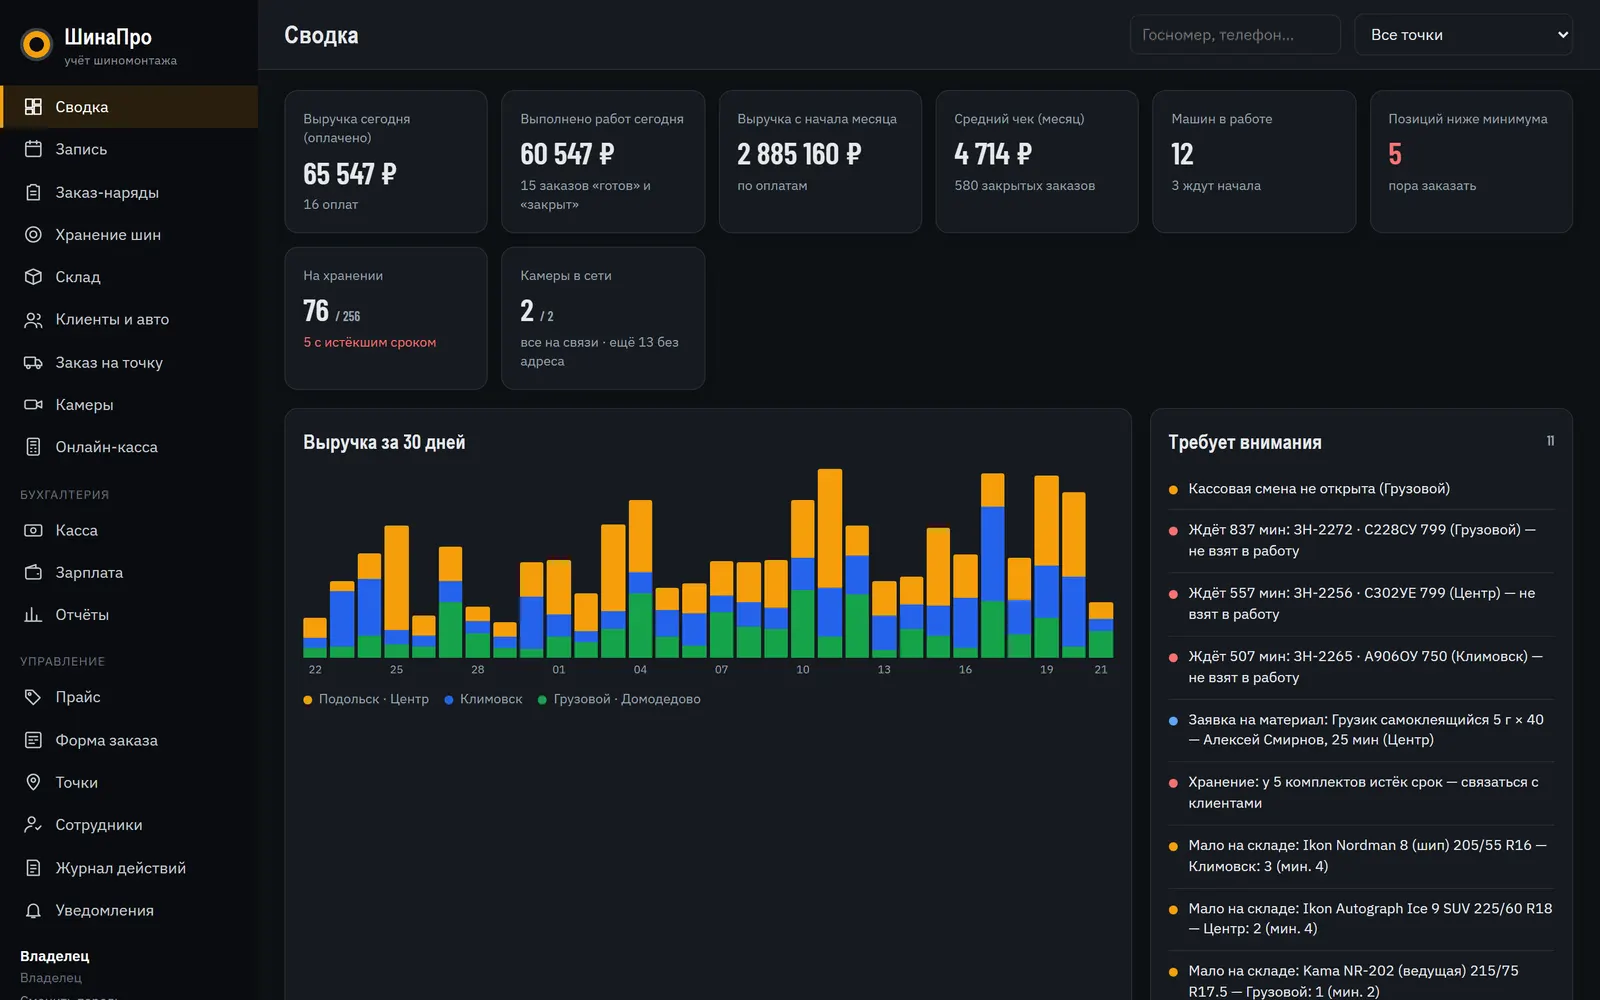Open the На хранении summary card
The image size is (1600, 1000).
[x=386, y=318]
